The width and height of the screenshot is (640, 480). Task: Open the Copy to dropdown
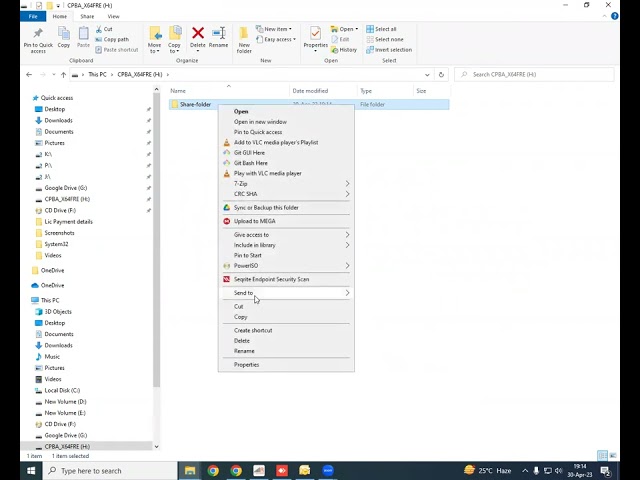[x=174, y=40]
